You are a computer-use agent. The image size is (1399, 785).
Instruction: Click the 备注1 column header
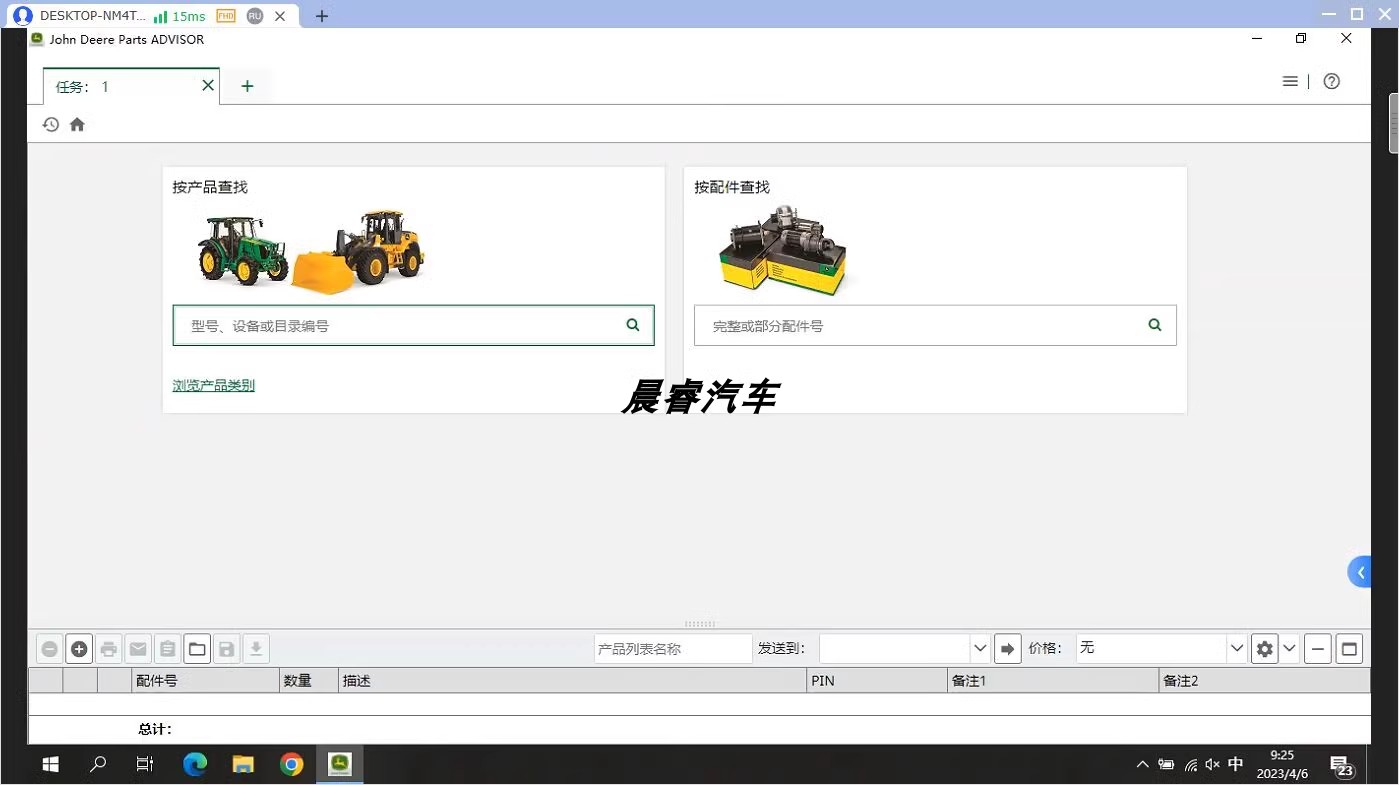click(x=1053, y=681)
